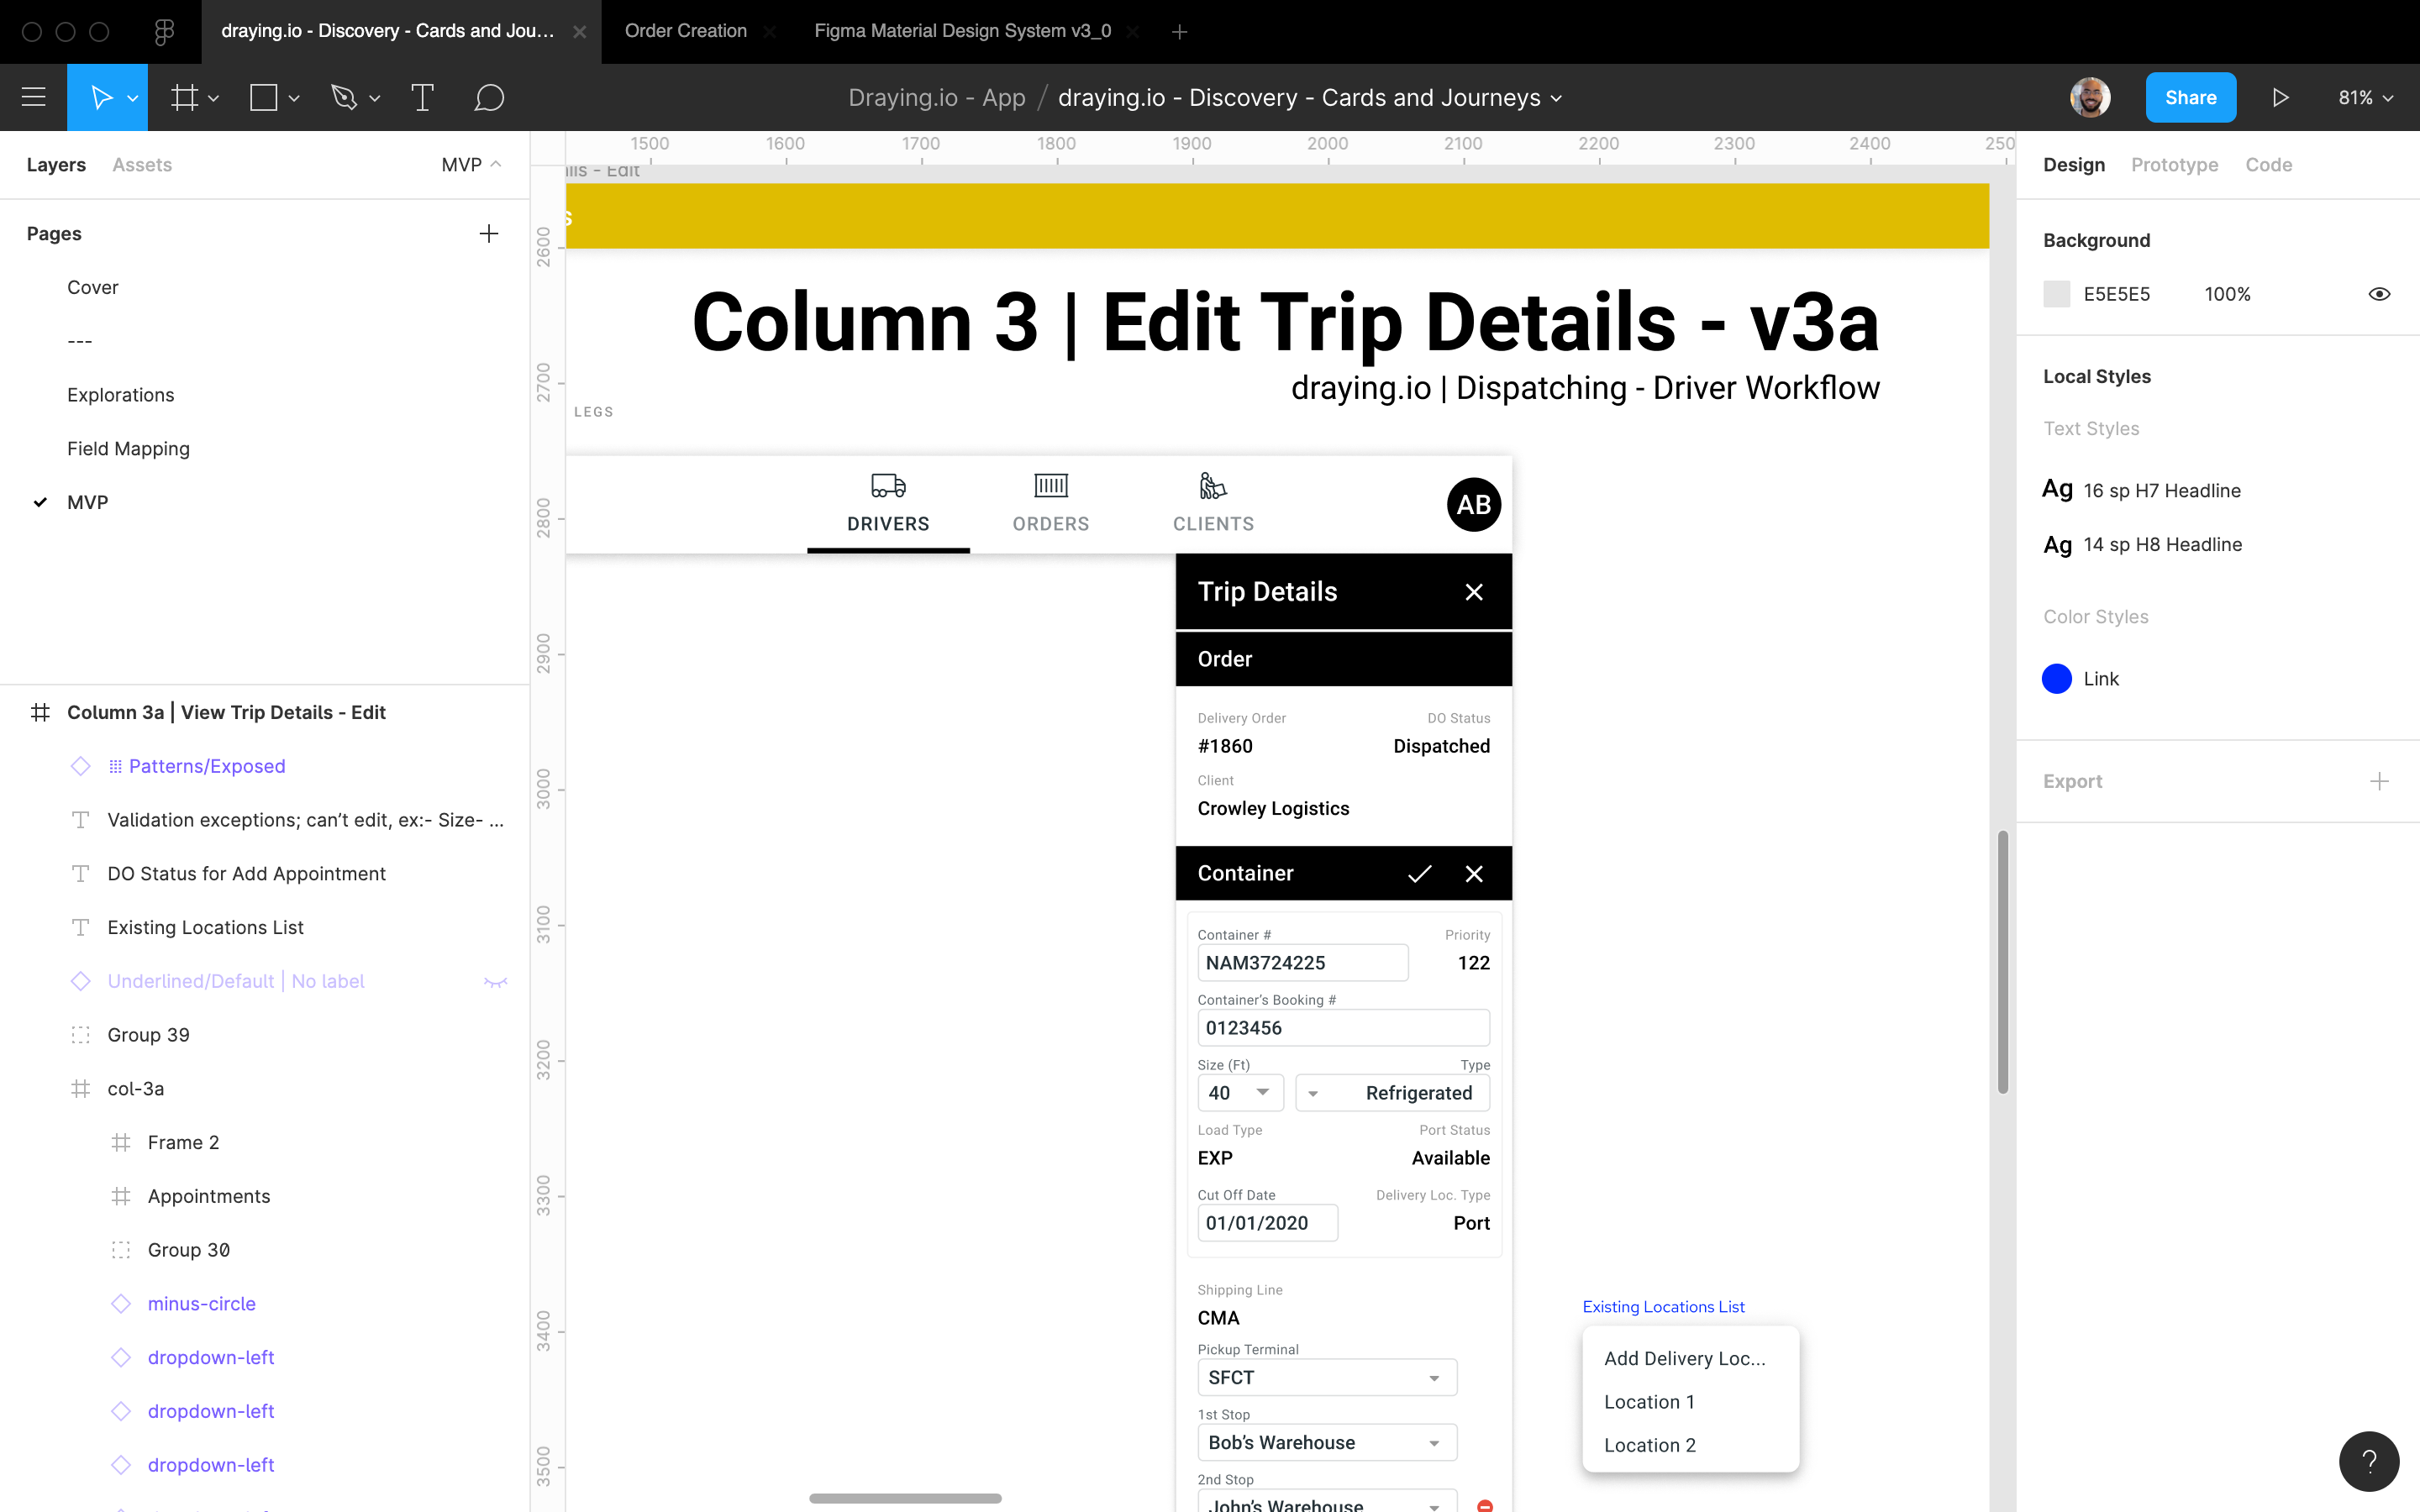
Task: Click the Present play icon
Action: (x=2280, y=98)
